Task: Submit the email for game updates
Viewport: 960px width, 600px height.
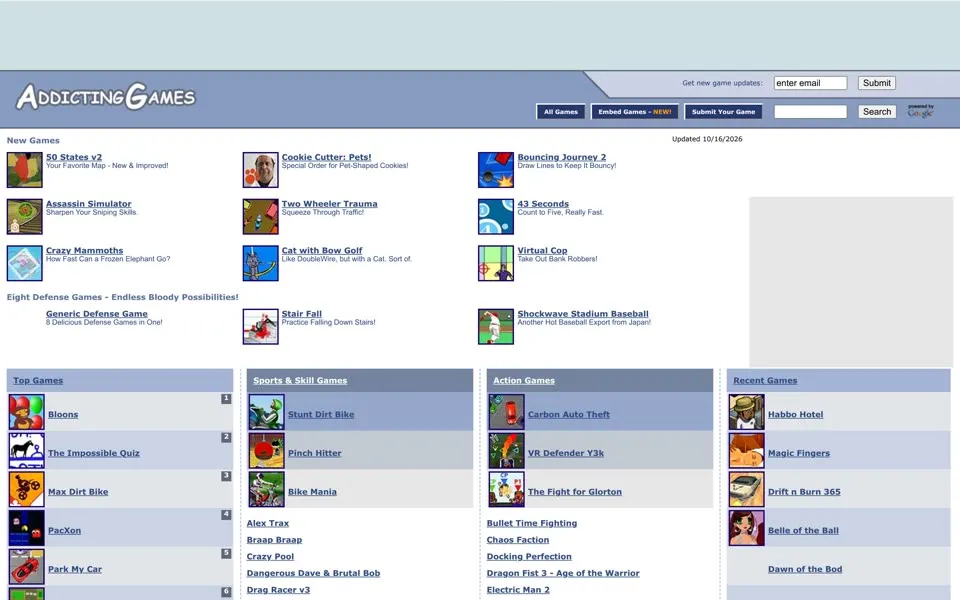Action: [x=877, y=83]
